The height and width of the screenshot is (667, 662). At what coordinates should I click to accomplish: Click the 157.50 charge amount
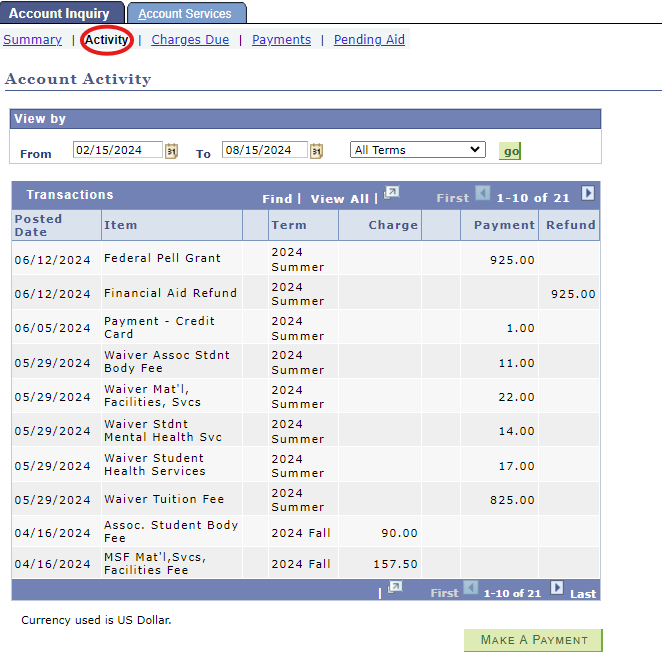tap(395, 564)
